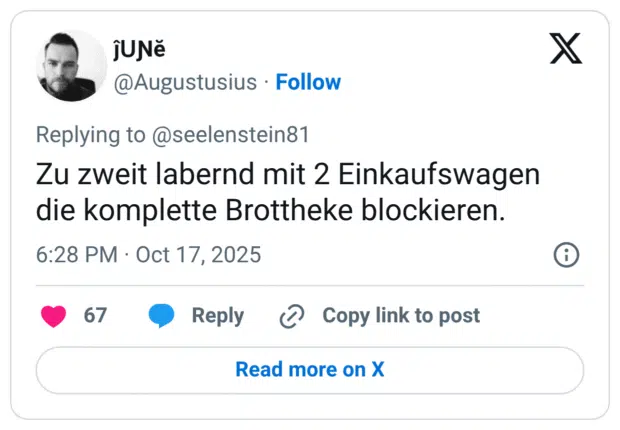620x430 pixels.
Task: Click the chain link icon
Action: [x=292, y=316]
